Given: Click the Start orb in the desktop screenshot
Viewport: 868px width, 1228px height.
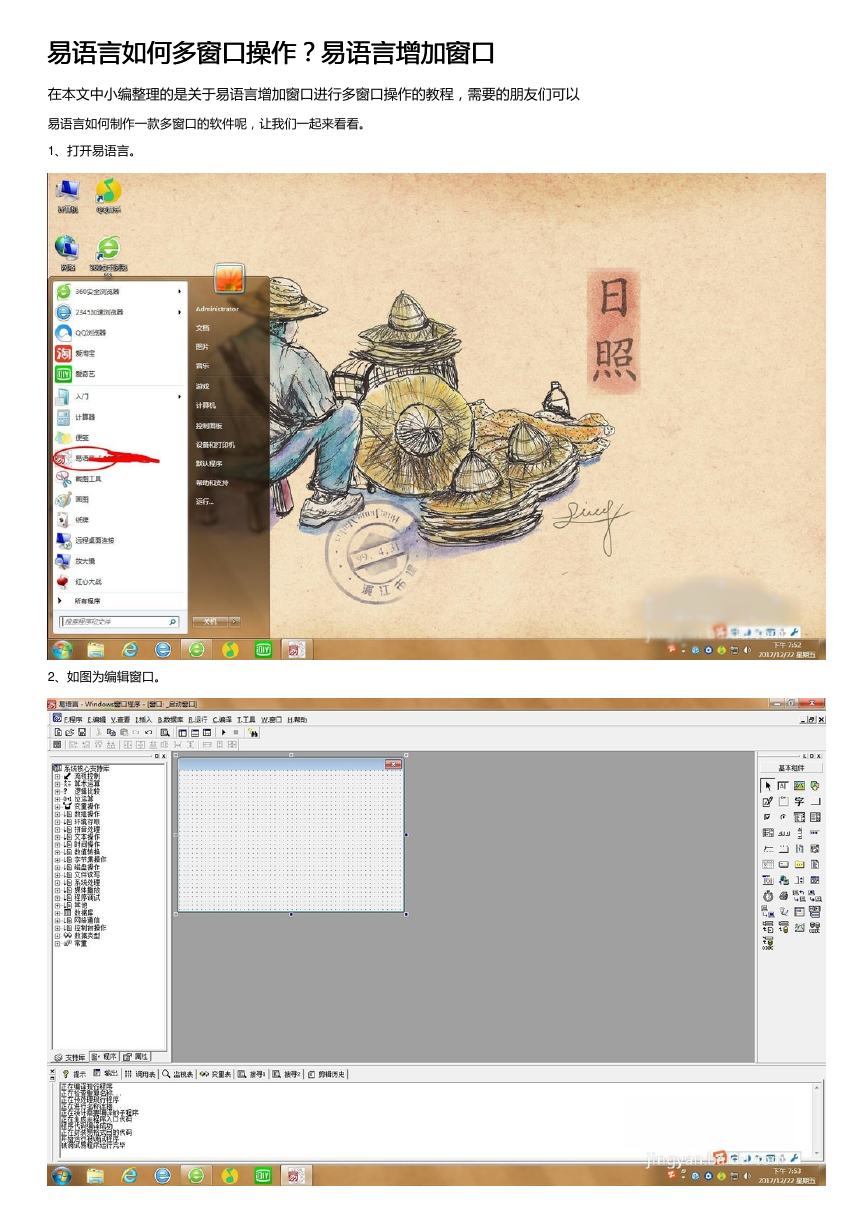Looking at the screenshot, I should pos(63,649).
